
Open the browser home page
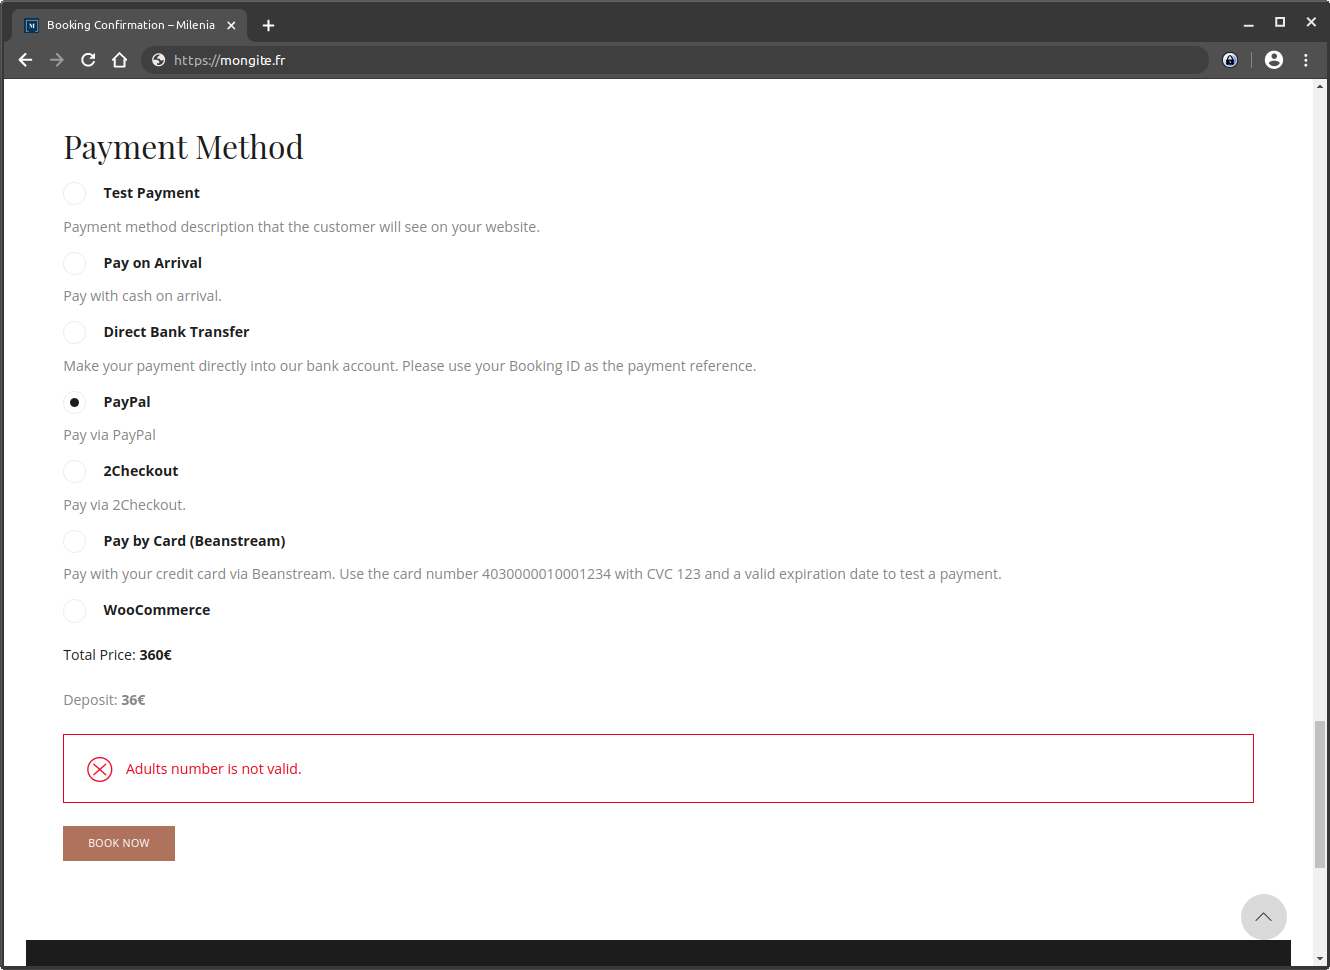coord(120,60)
